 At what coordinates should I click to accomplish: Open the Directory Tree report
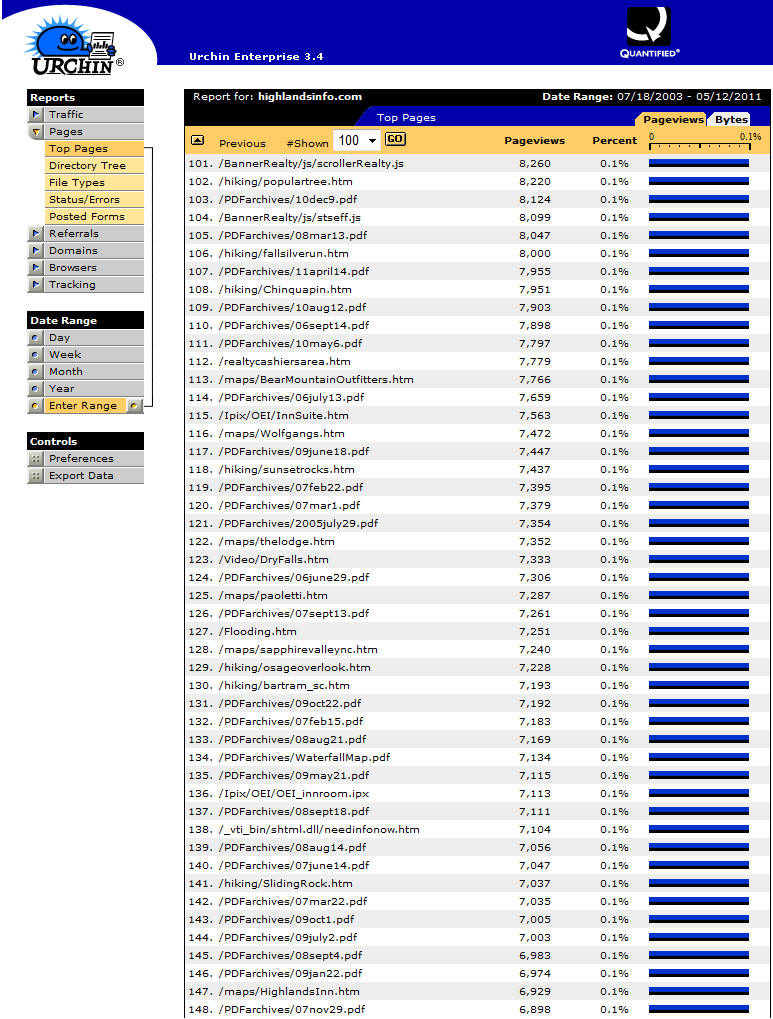(94, 166)
